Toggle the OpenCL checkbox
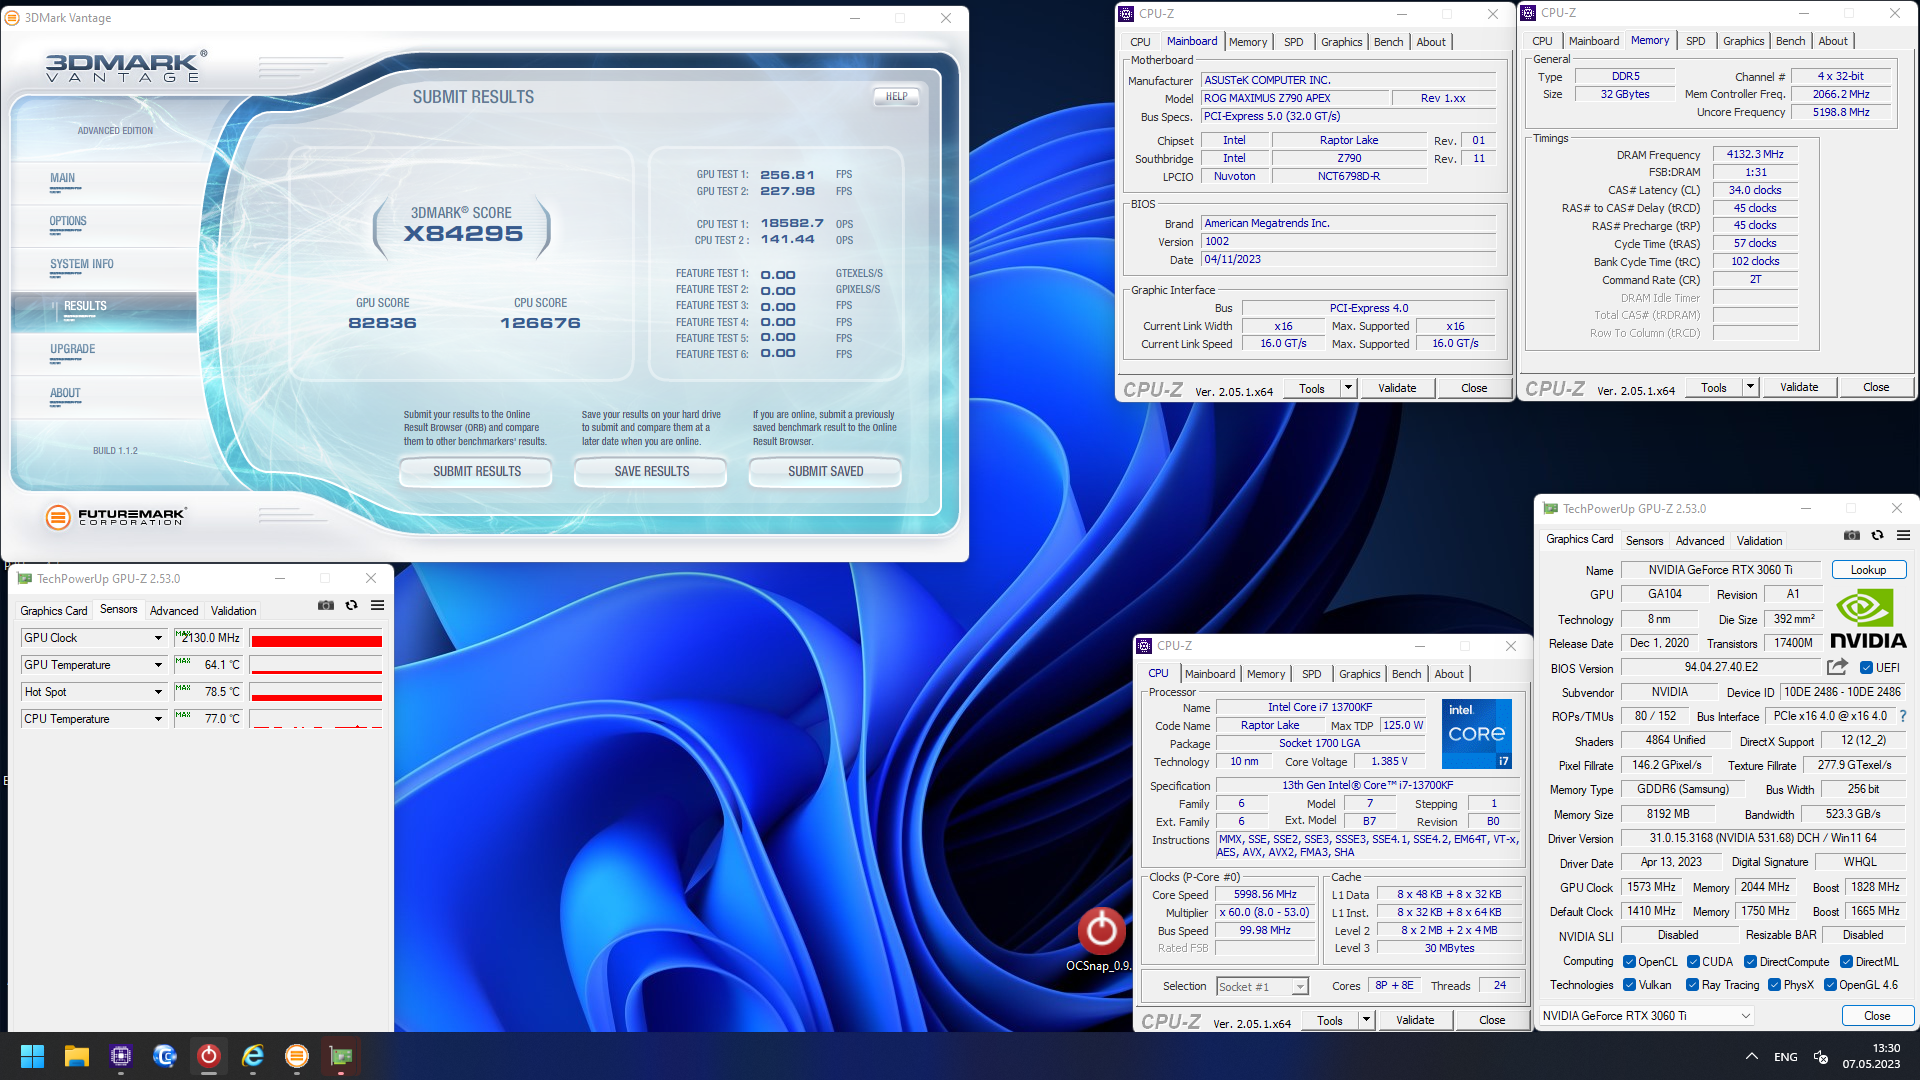This screenshot has width=1920, height=1080. [x=1629, y=962]
